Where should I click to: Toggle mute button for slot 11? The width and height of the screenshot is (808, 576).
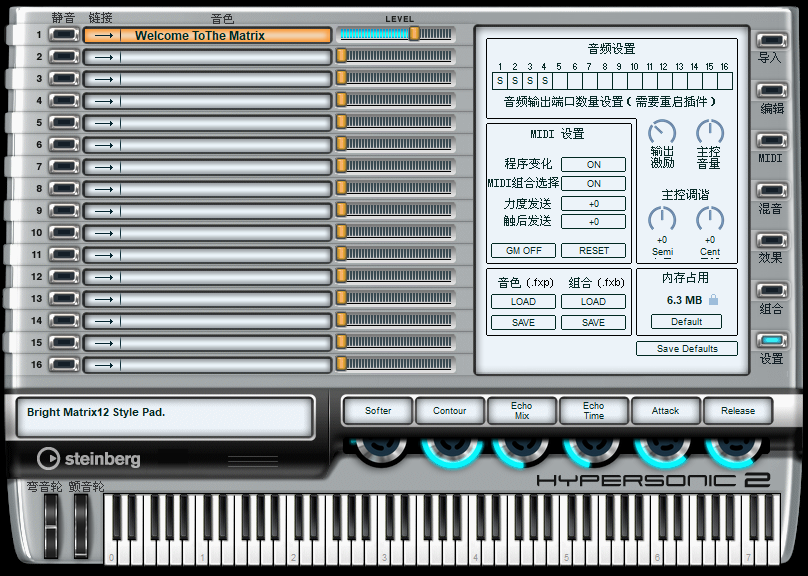pos(64,255)
